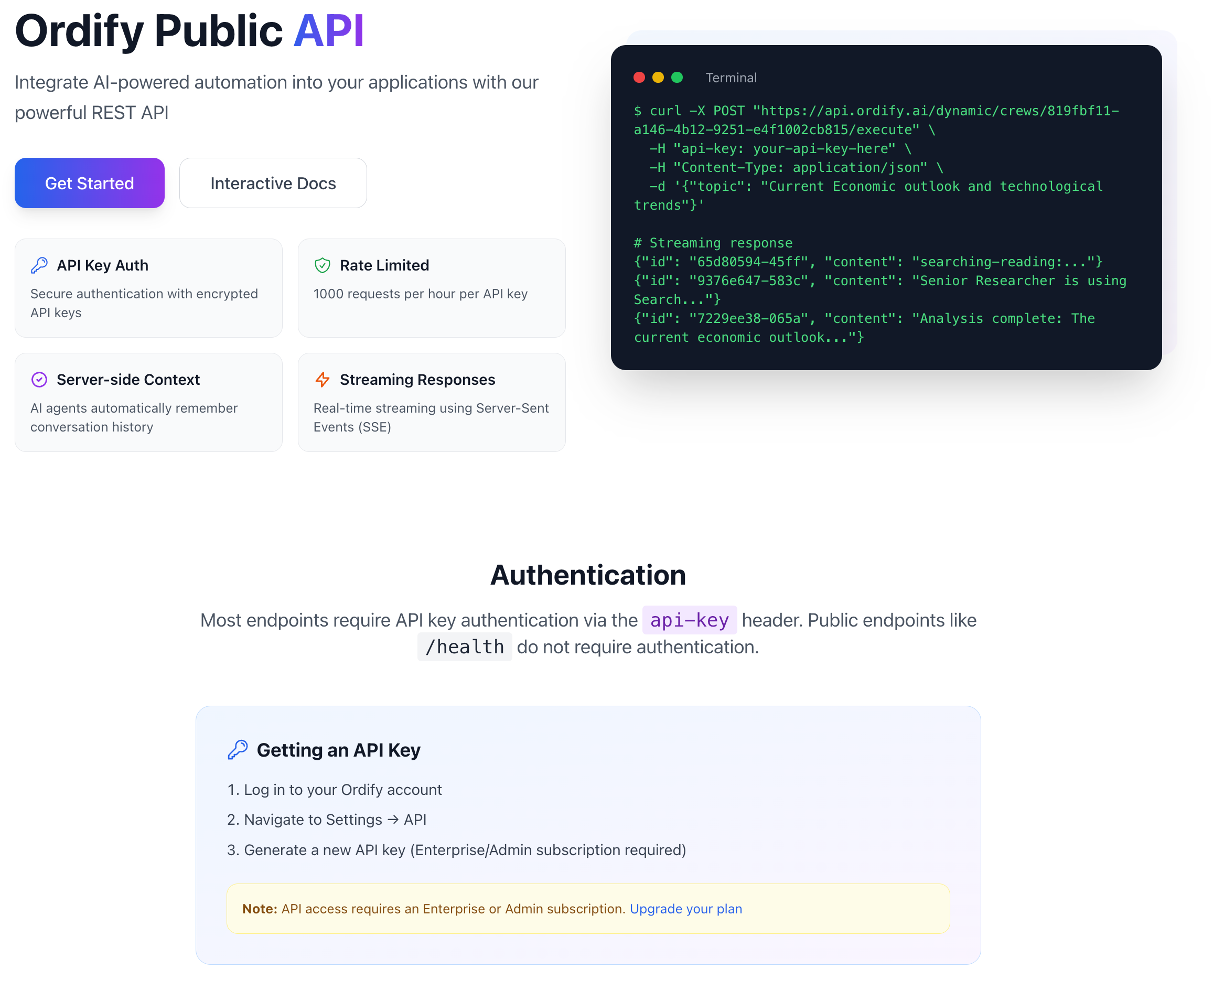The image size is (1224, 992).
Task: Open the Interactive Docs page
Action: click(x=272, y=183)
